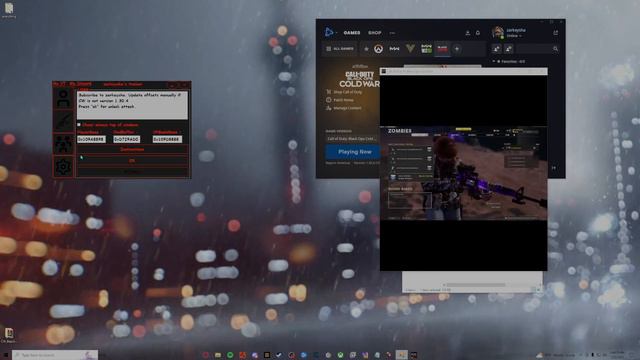Expand the Game Version dropdown
Viewport: 640px width, 360px height.
(x=352, y=139)
